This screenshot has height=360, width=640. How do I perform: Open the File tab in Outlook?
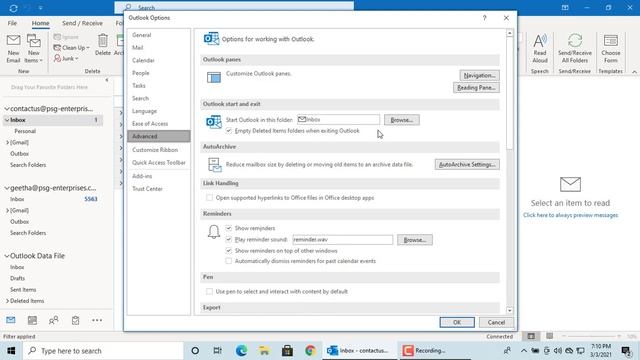[12, 23]
